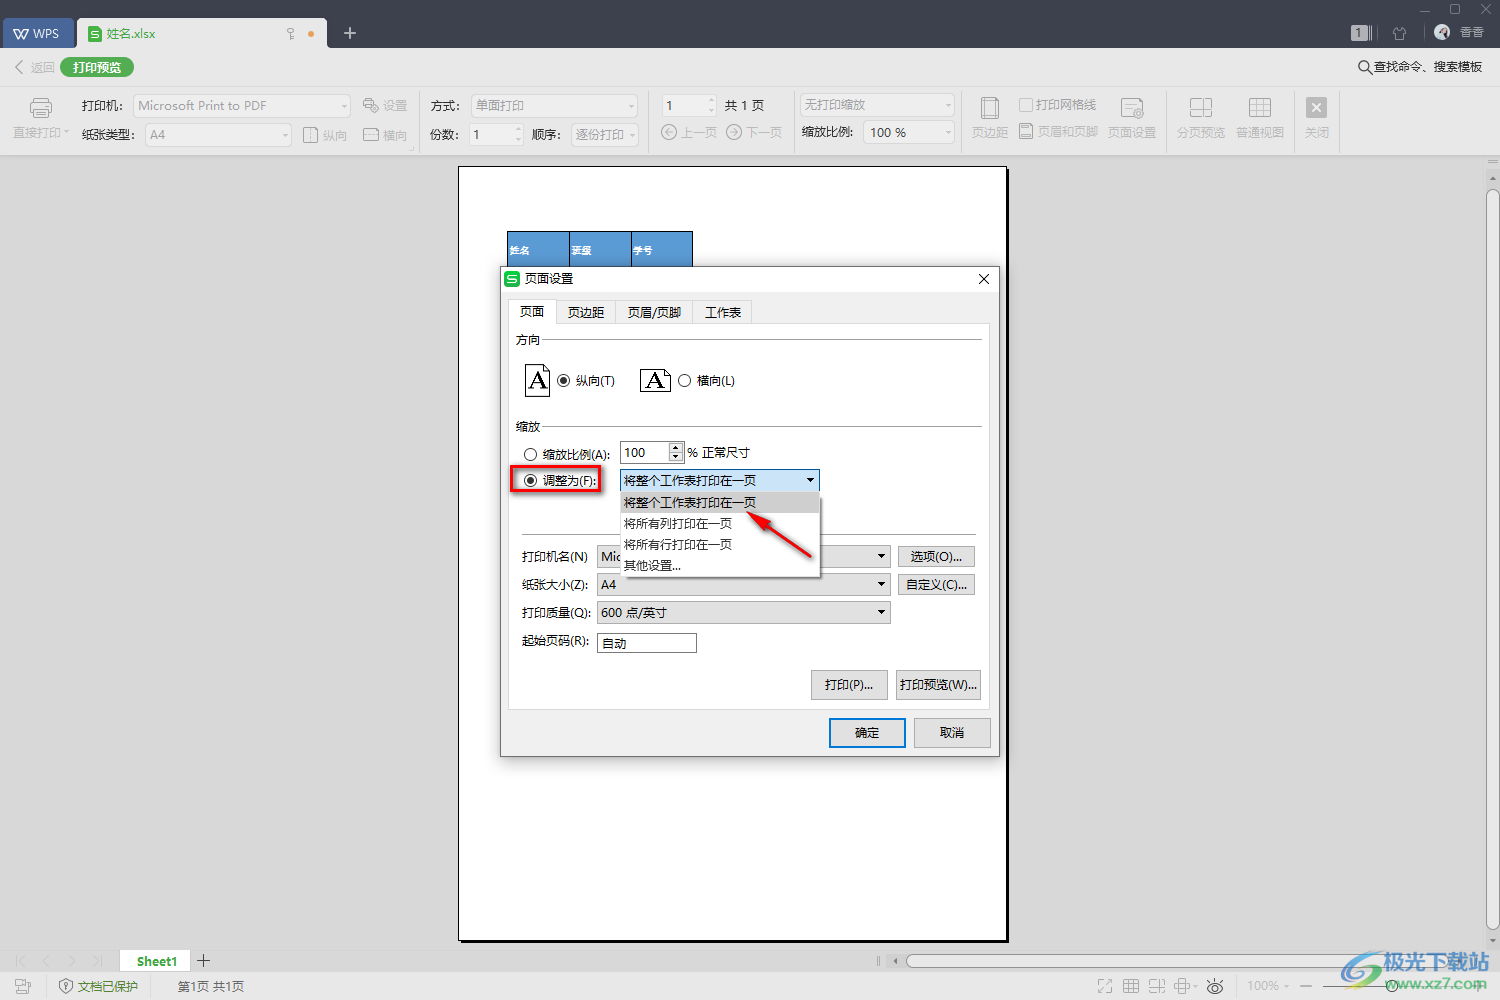Open Page Margins toolbar icon

(990, 108)
